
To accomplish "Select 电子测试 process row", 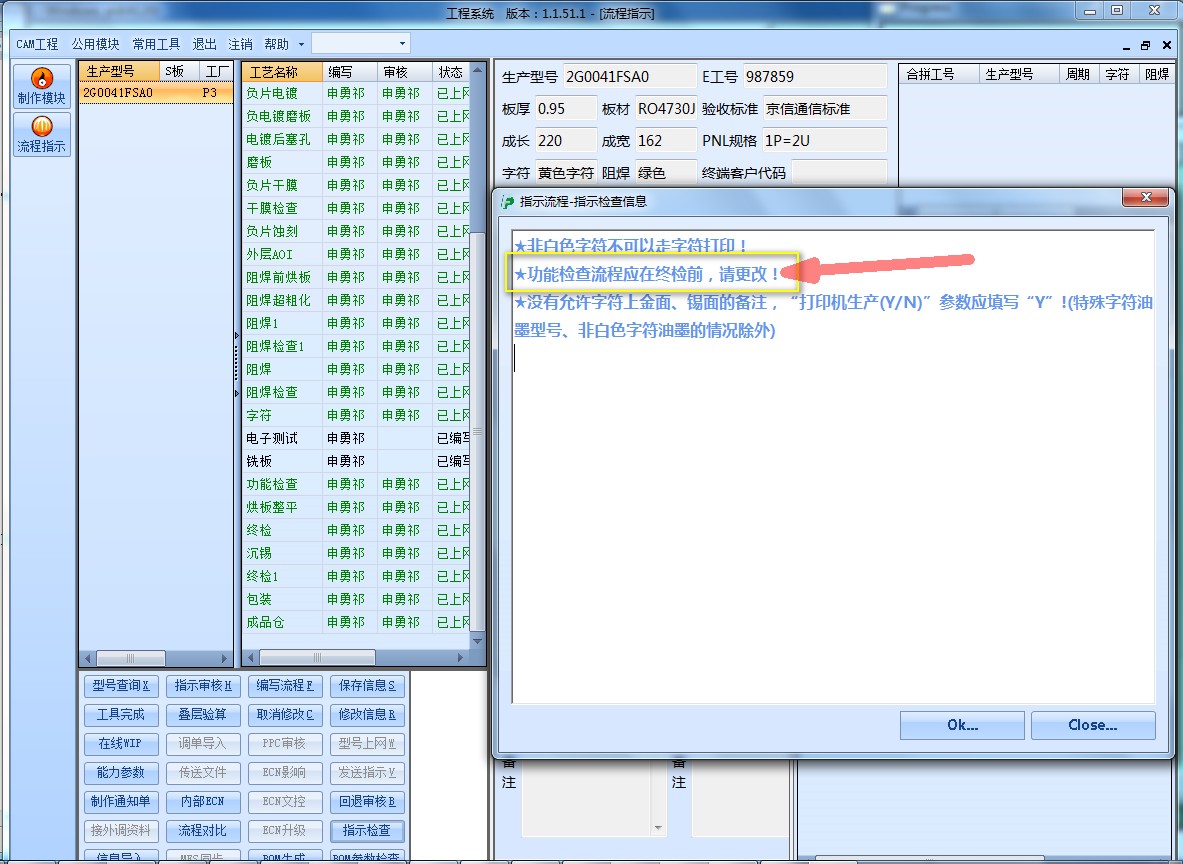I will point(356,438).
